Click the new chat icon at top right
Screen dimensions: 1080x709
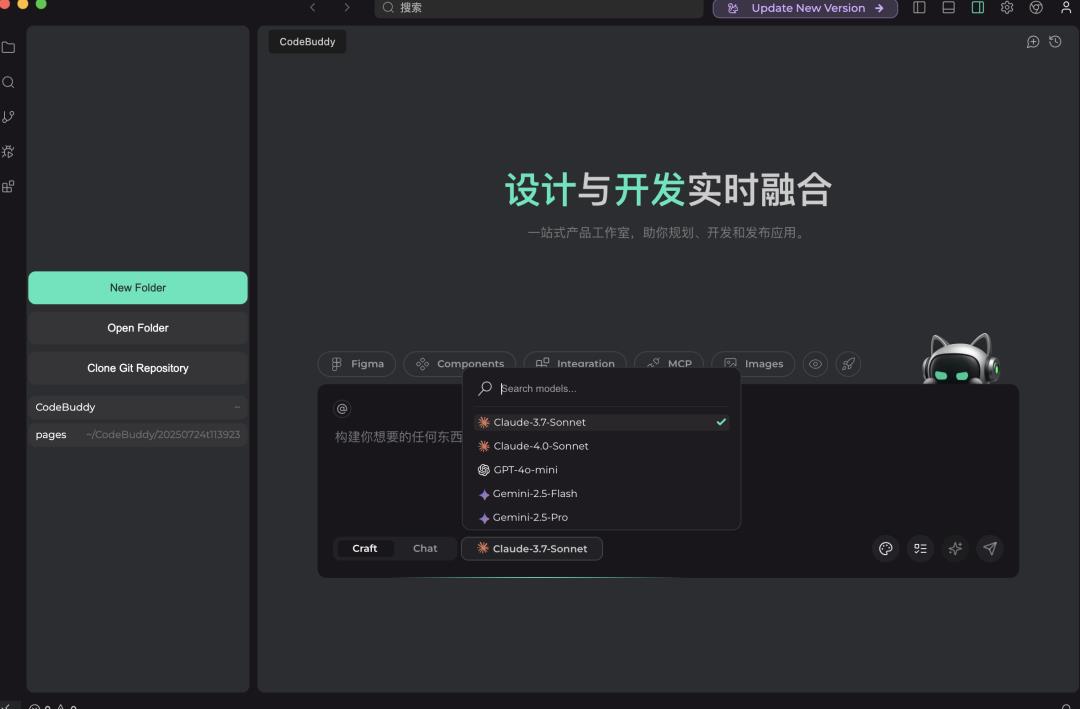click(x=1033, y=42)
